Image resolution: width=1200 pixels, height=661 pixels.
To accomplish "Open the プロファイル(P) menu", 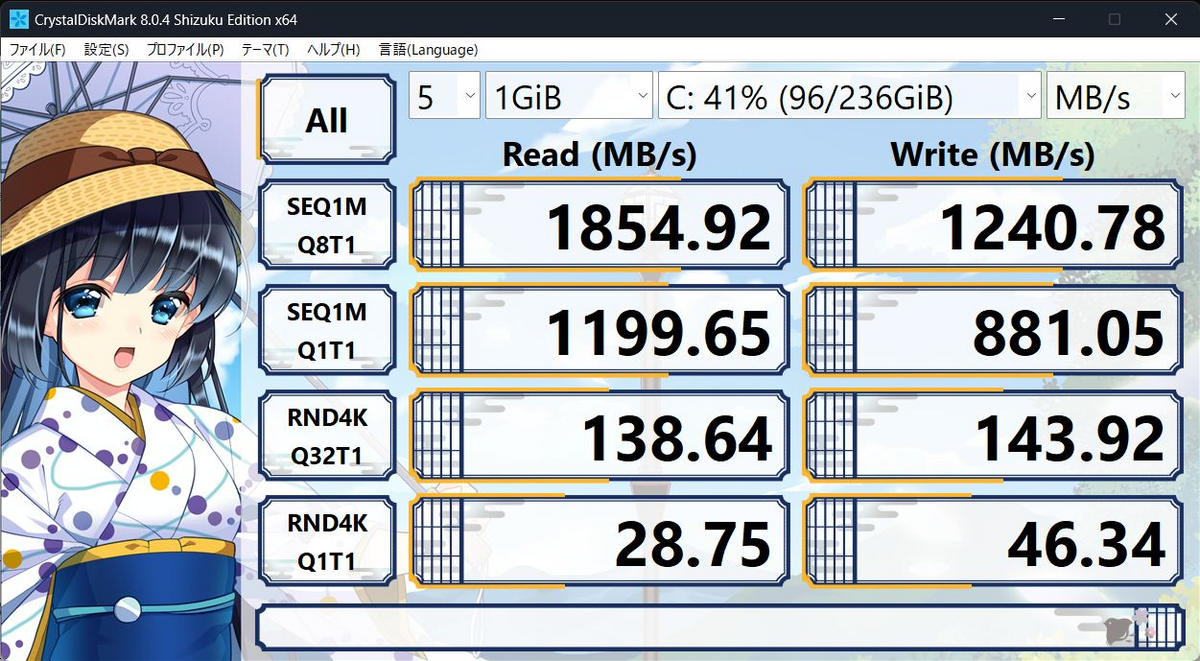I will [185, 49].
